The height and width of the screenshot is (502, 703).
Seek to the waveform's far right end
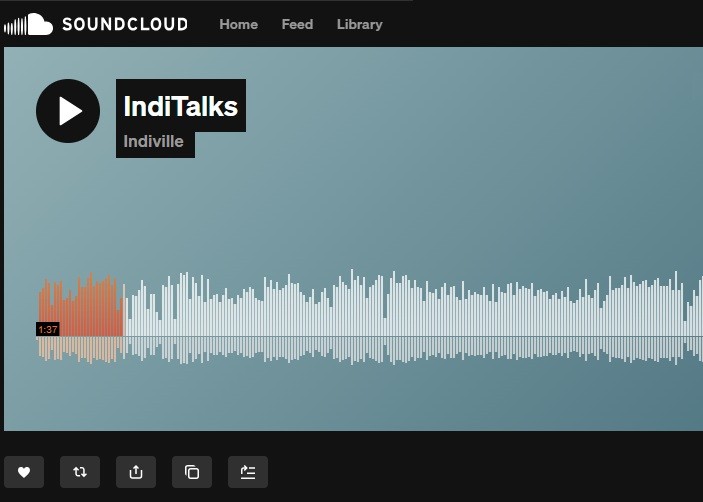click(699, 309)
